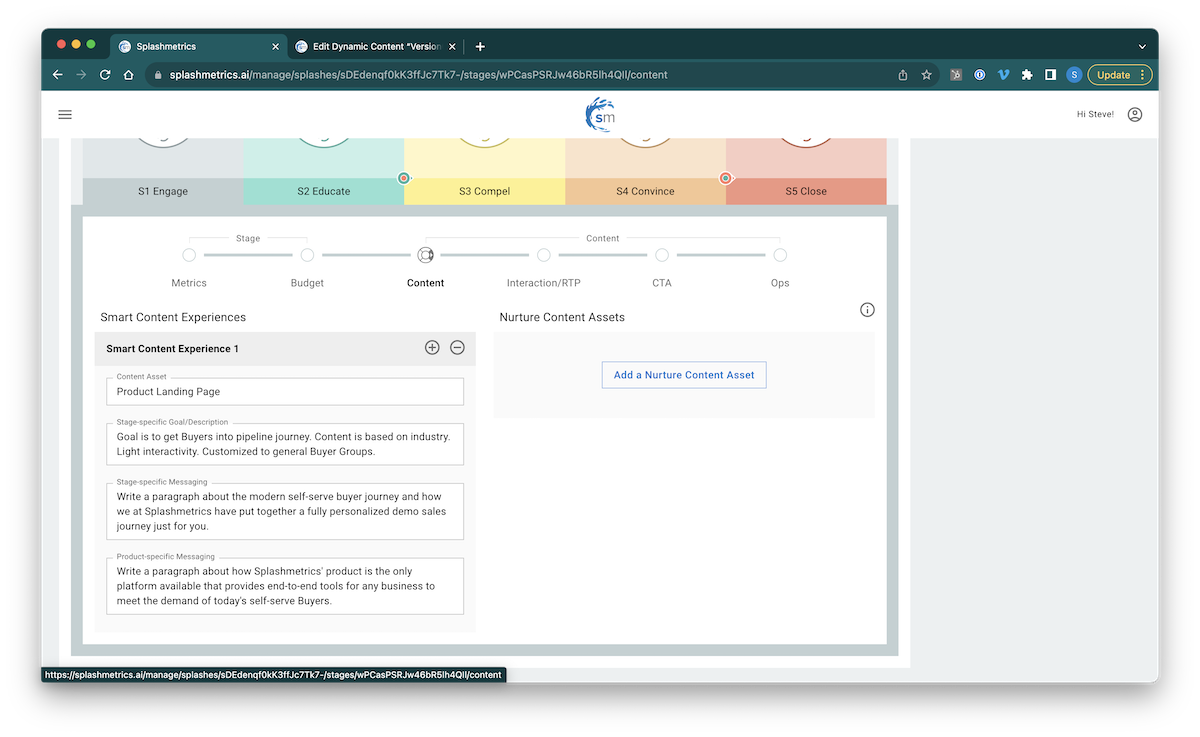Screen dimensions: 1200x737
Task: Click the lock icon for site information
Action: [x=158, y=75]
